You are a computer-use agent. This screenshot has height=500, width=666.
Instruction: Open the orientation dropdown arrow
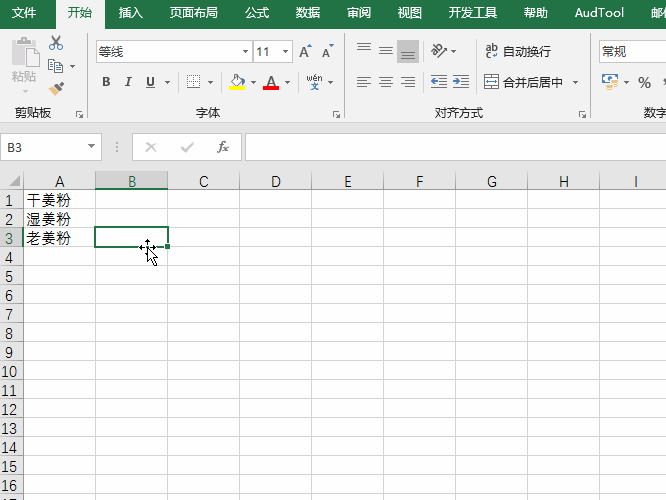[454, 51]
